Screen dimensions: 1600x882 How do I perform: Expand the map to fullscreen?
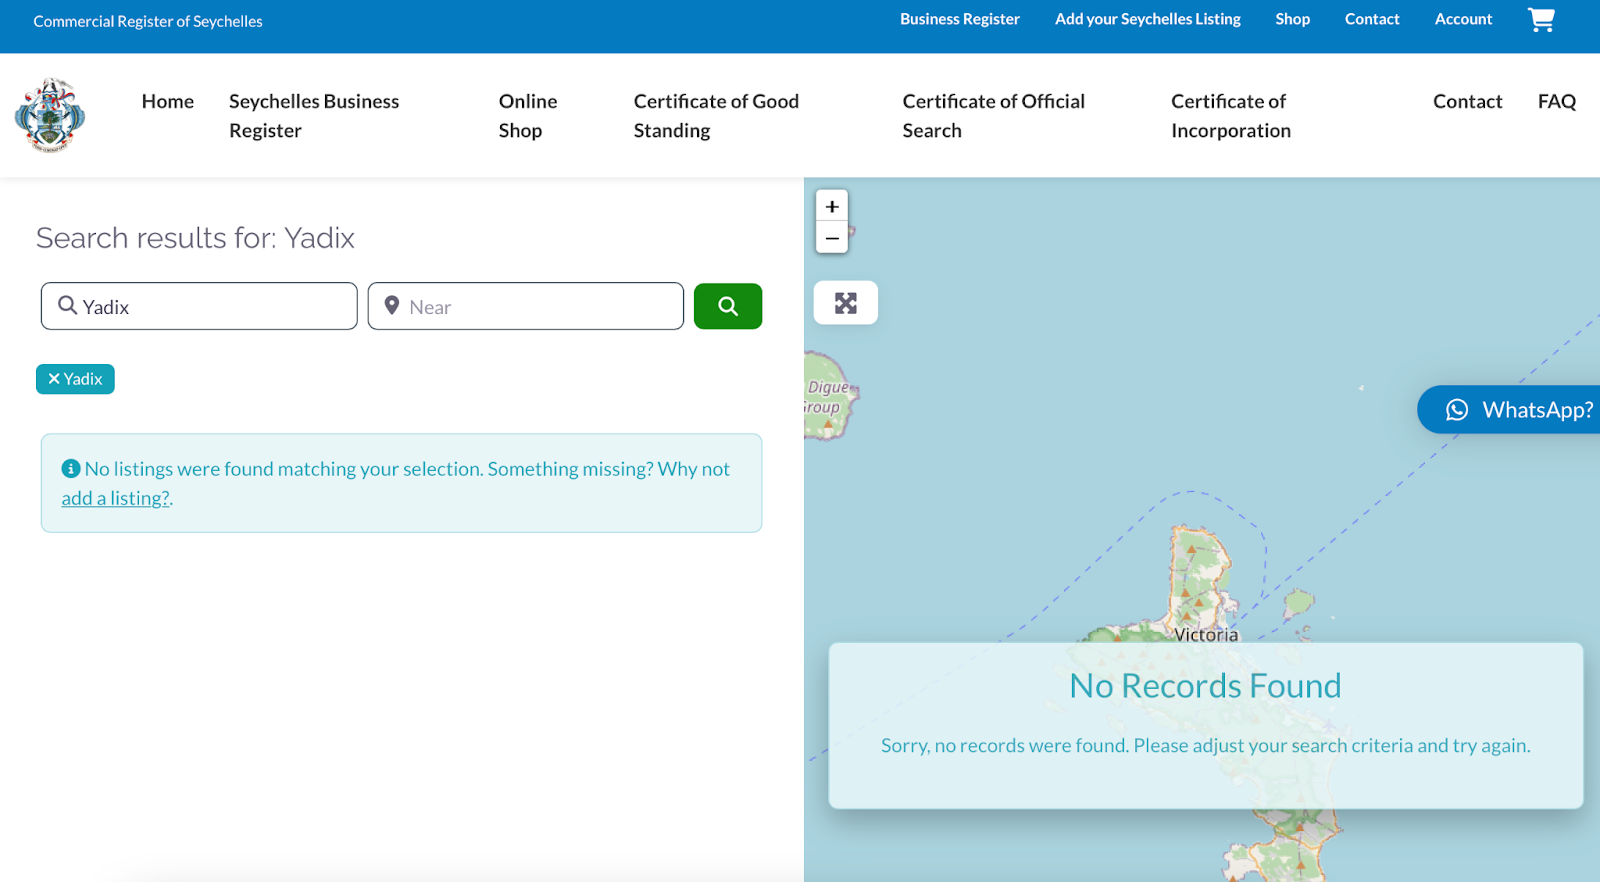845,303
